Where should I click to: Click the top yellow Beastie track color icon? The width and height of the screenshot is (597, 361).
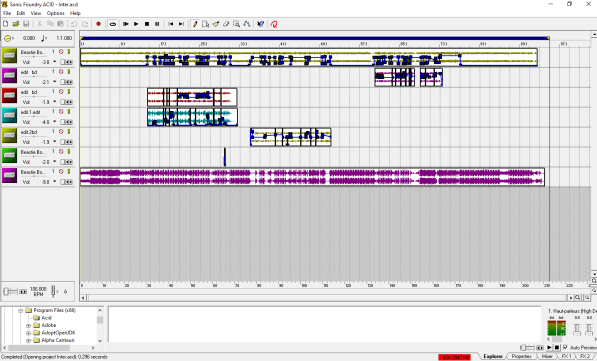[10, 56]
